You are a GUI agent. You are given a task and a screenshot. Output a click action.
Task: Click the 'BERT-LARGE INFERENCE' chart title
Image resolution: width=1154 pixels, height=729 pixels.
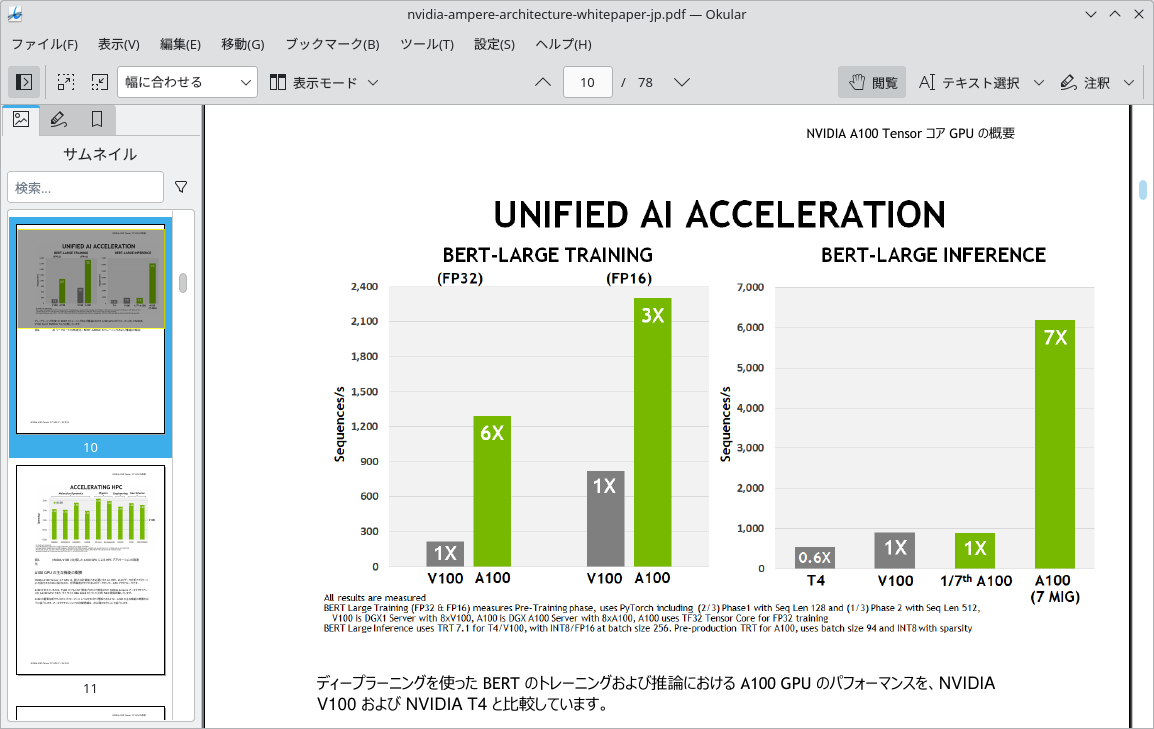(933, 255)
